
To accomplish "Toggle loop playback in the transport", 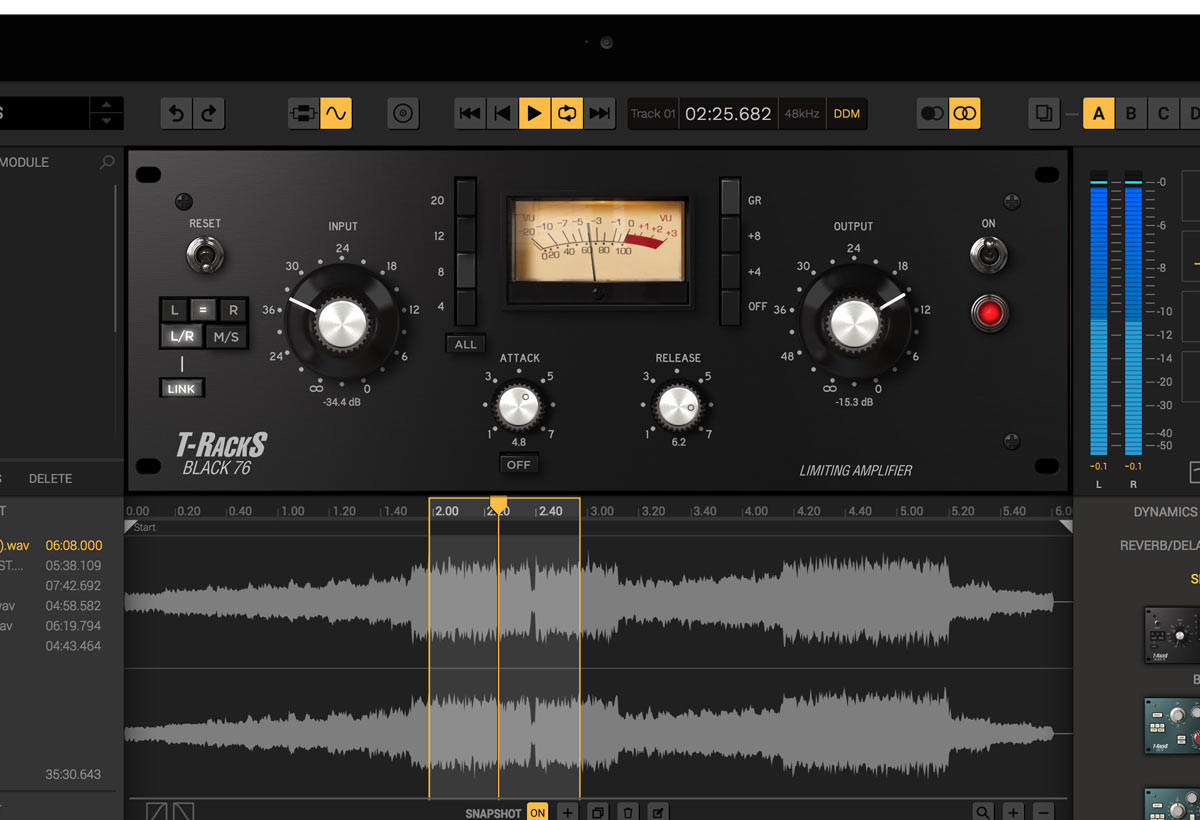I will click(567, 114).
